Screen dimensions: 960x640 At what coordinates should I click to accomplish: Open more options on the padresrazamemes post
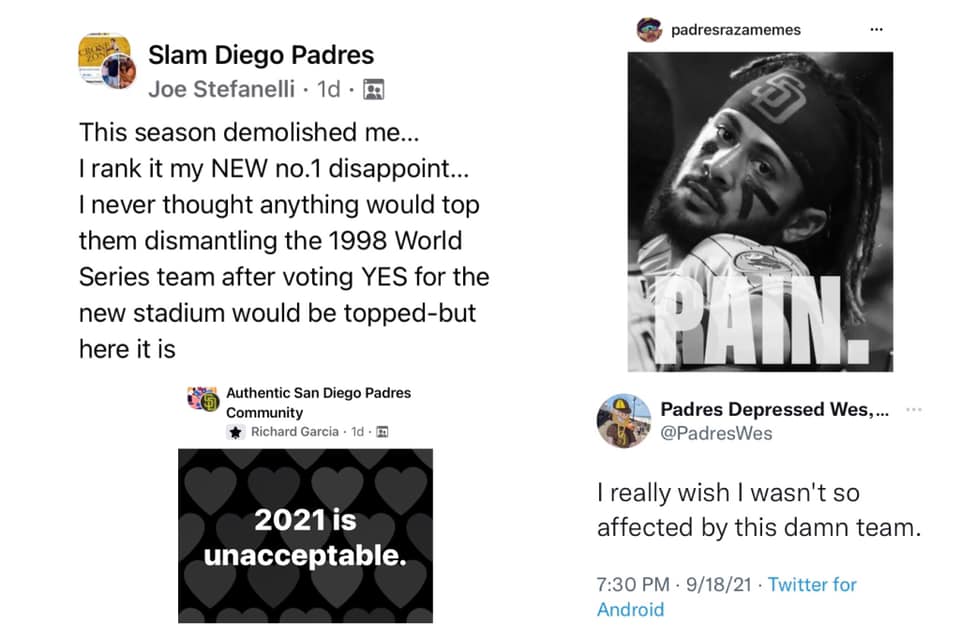pyautogui.click(x=877, y=29)
